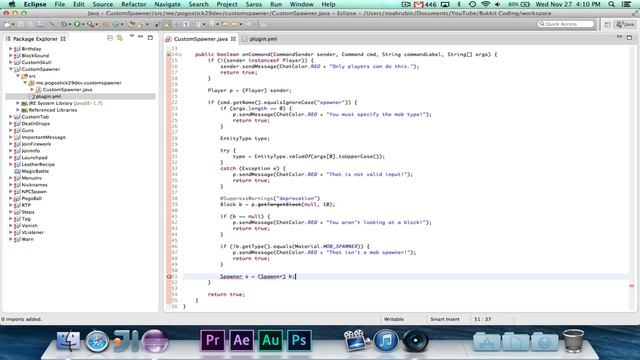The image size is (640, 360).
Task: Select the MagicBattle project
Action: point(35,171)
